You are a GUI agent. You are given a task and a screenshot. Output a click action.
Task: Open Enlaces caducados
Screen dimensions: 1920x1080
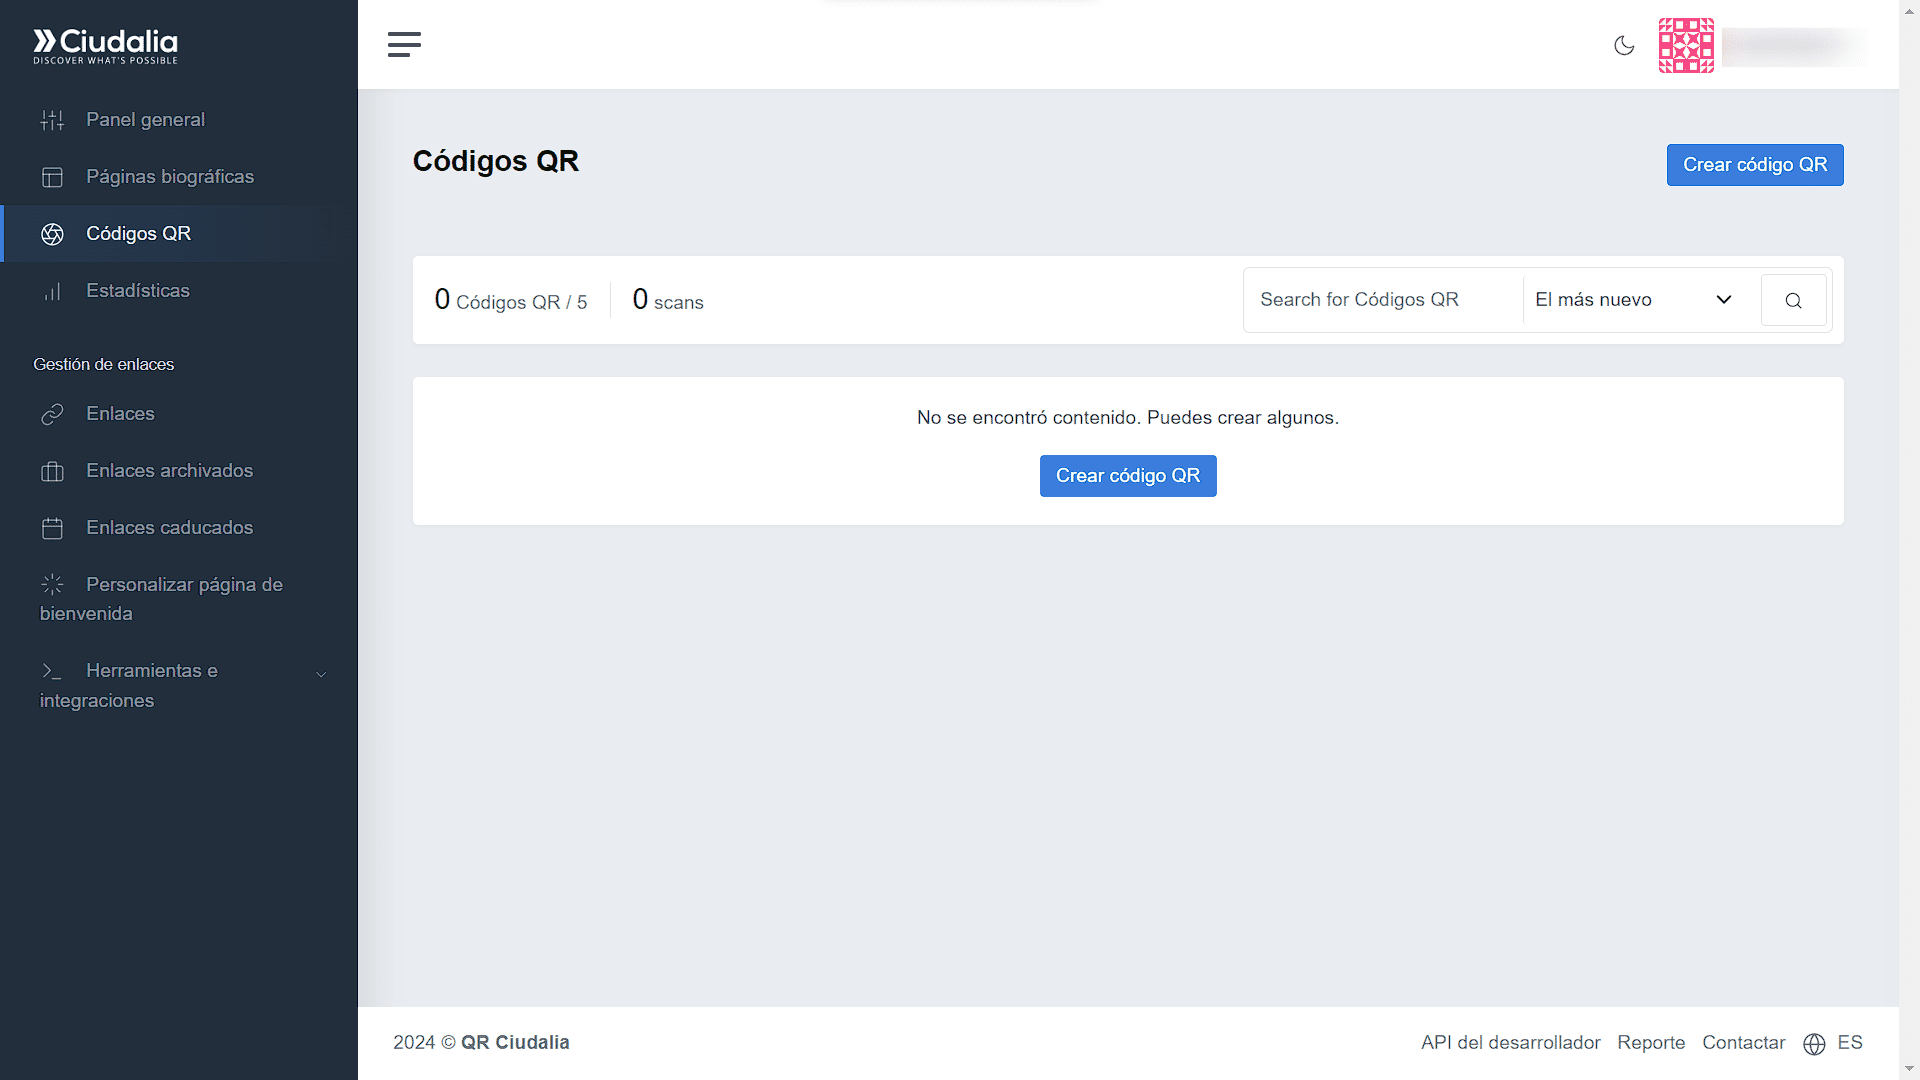(169, 527)
